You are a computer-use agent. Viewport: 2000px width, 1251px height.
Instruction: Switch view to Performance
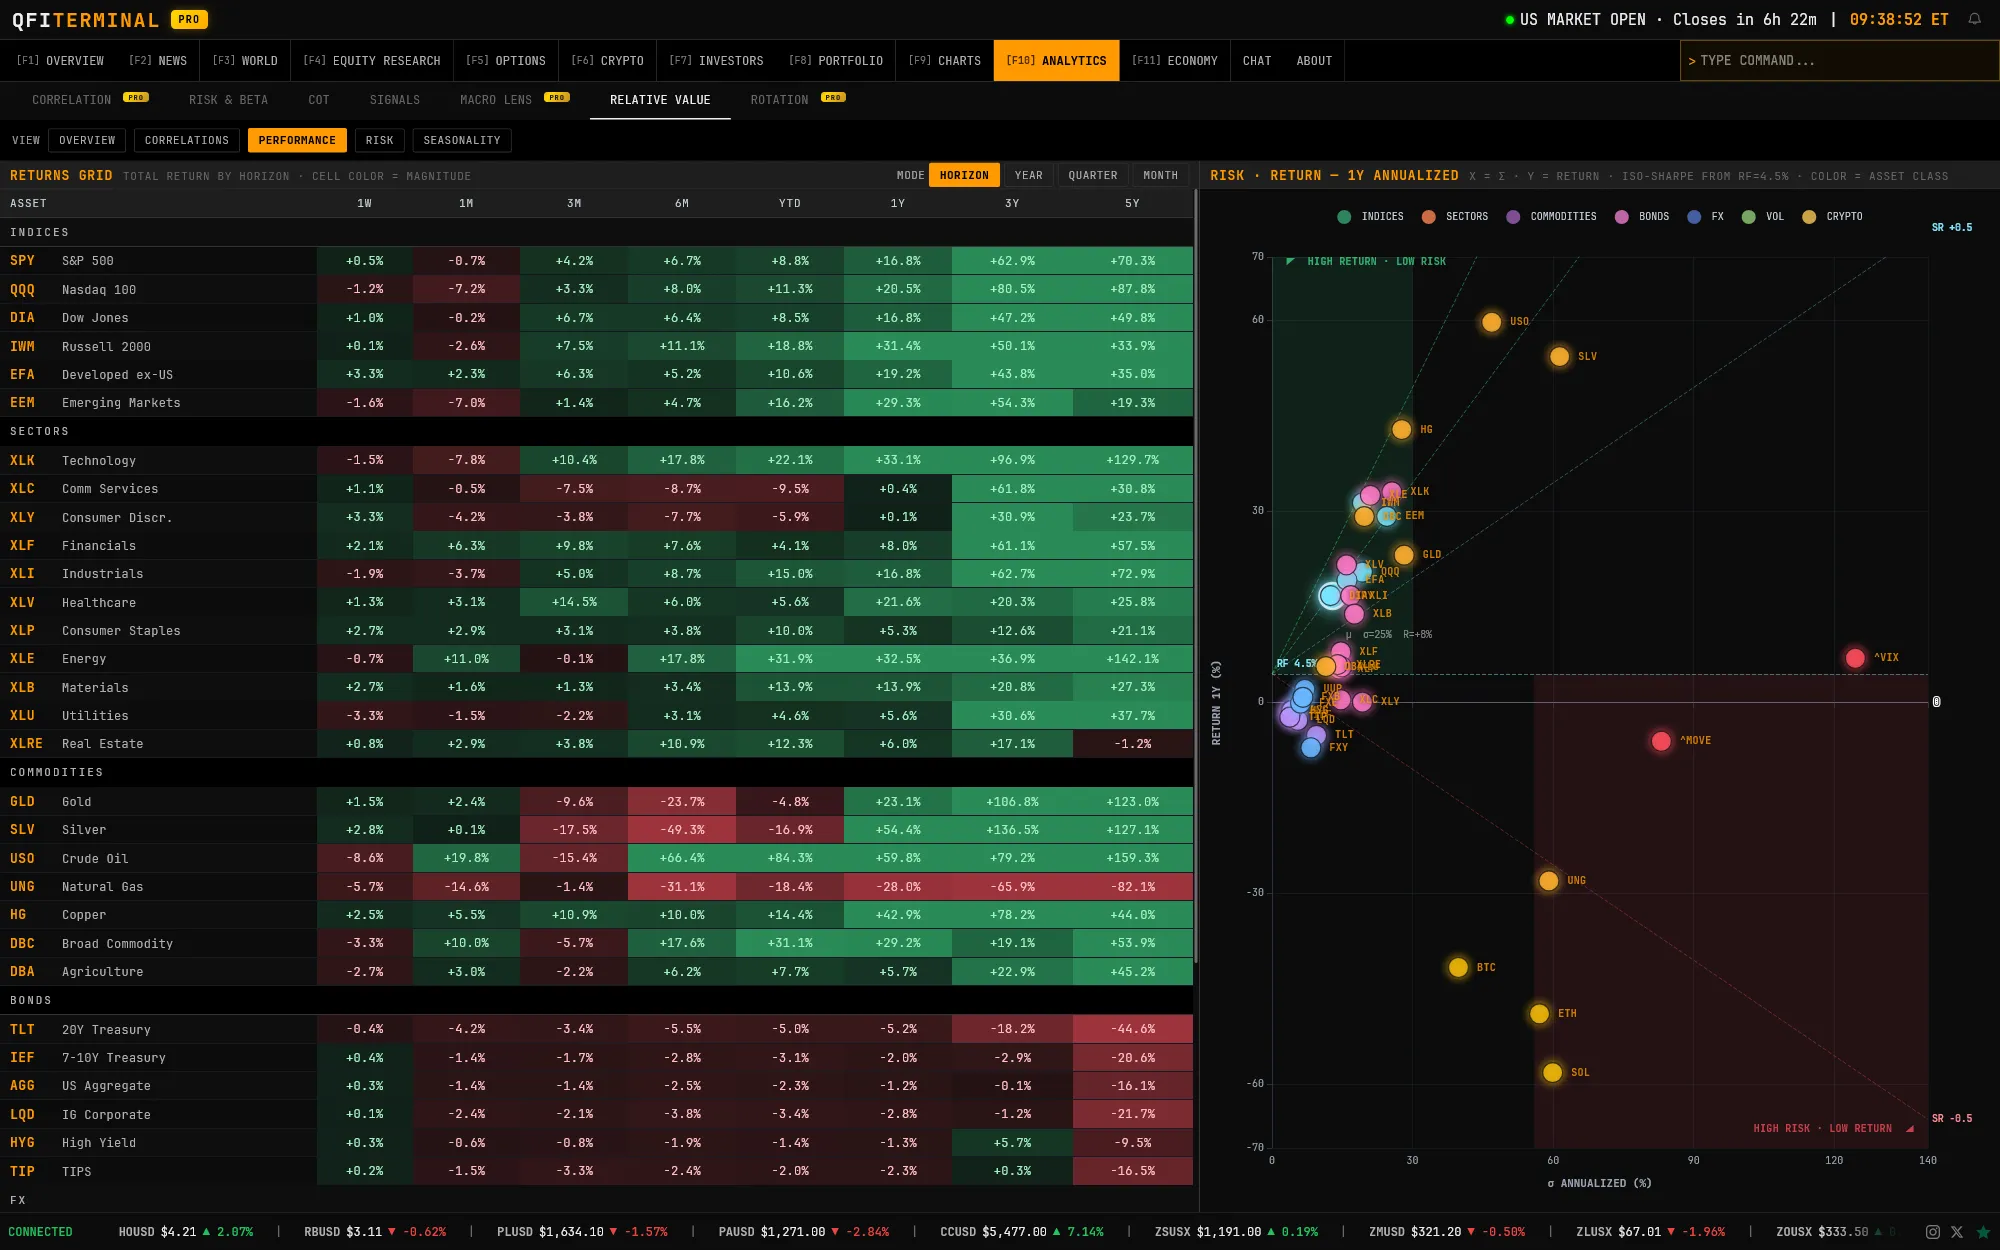pos(297,141)
